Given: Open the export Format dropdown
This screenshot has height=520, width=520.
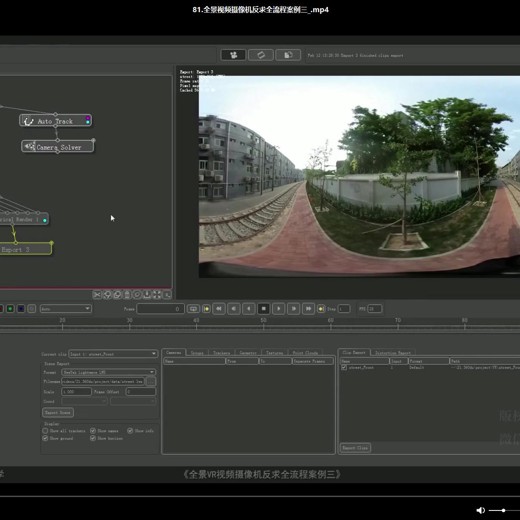Looking at the screenshot, I should [109, 372].
